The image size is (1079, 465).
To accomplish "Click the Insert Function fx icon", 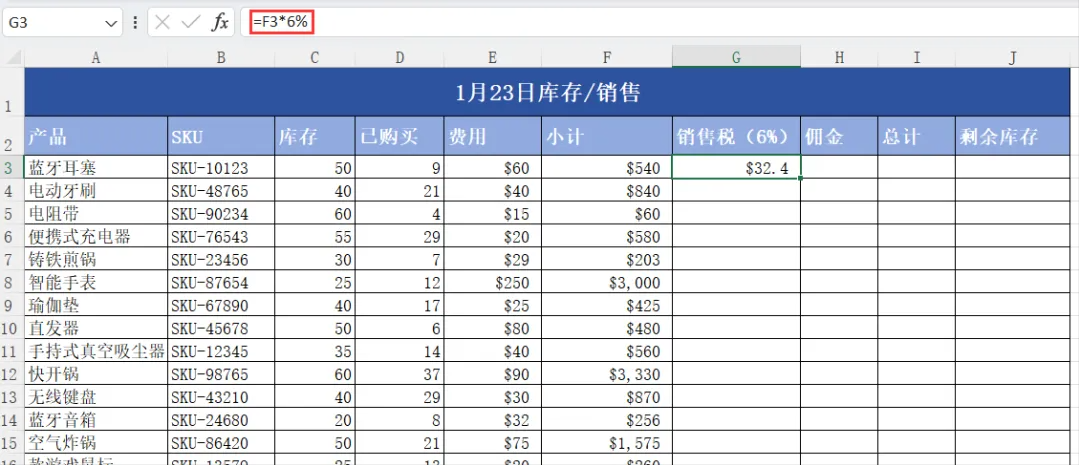I will (x=220, y=22).
